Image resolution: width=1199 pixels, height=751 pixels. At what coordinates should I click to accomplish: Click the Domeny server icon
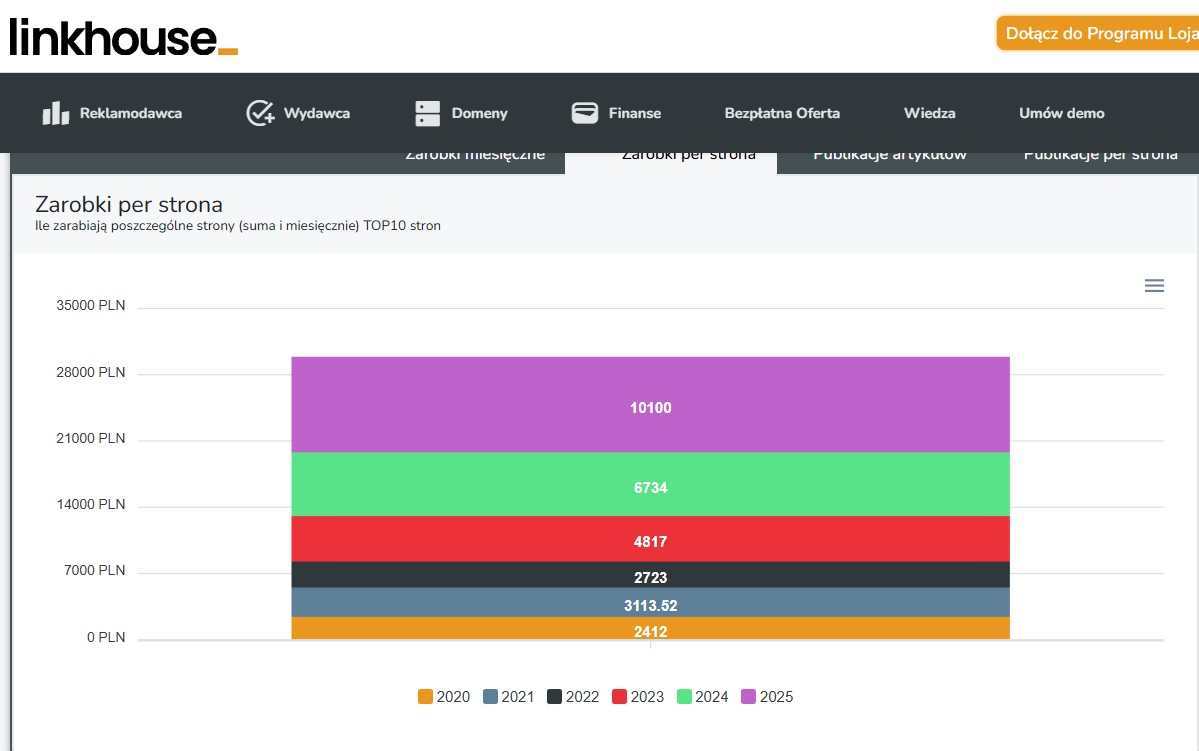[427, 113]
